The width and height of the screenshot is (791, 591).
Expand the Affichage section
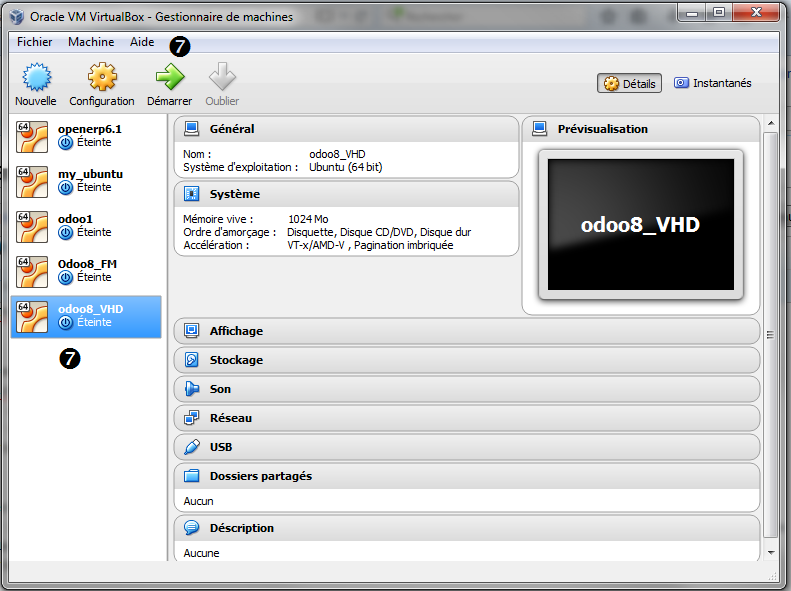tap(236, 331)
